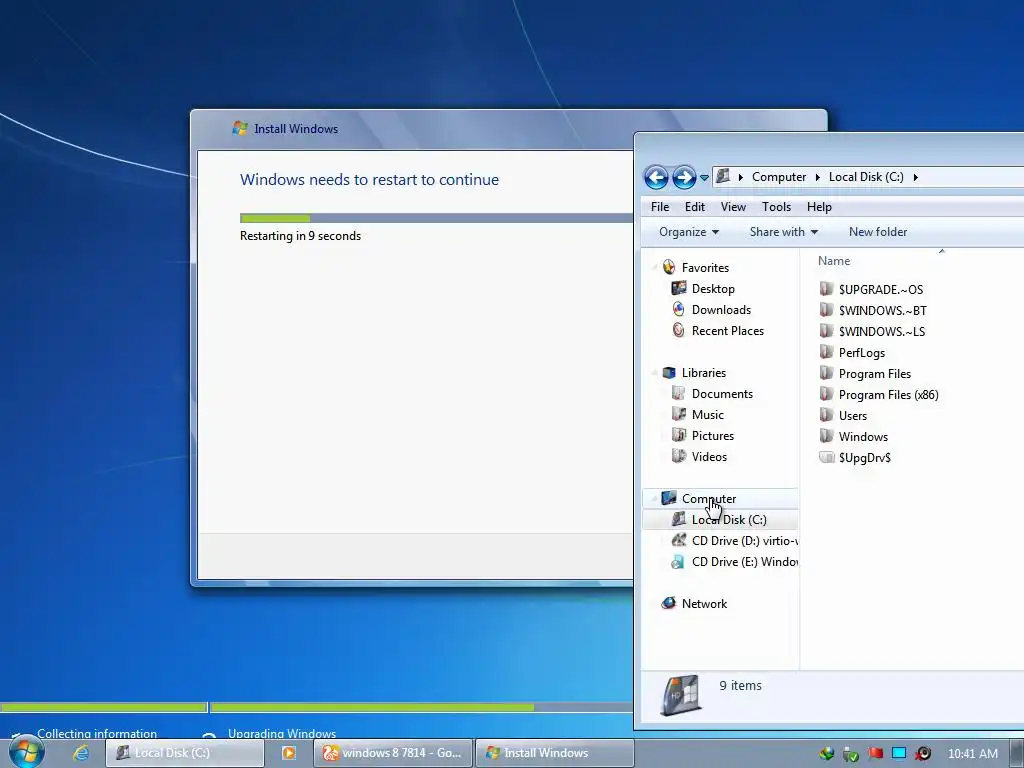Click the 9 items status text

click(x=740, y=685)
